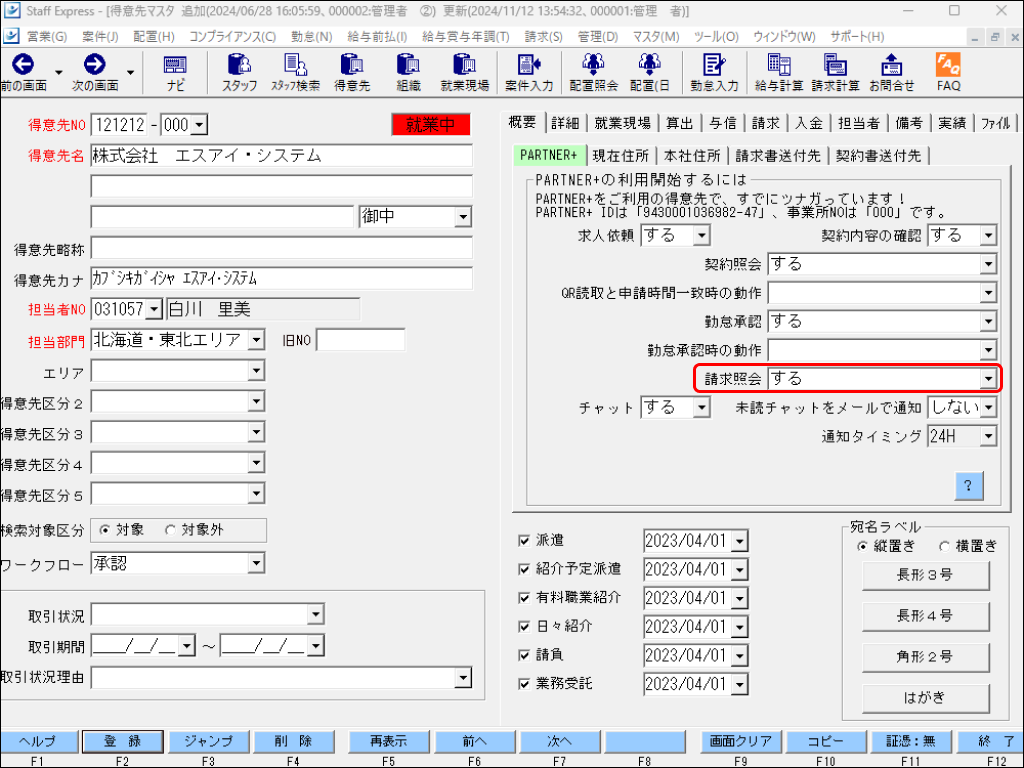The width and height of the screenshot is (1024, 768).
Task: Open the 請求(S) menu
Action: coord(543,37)
